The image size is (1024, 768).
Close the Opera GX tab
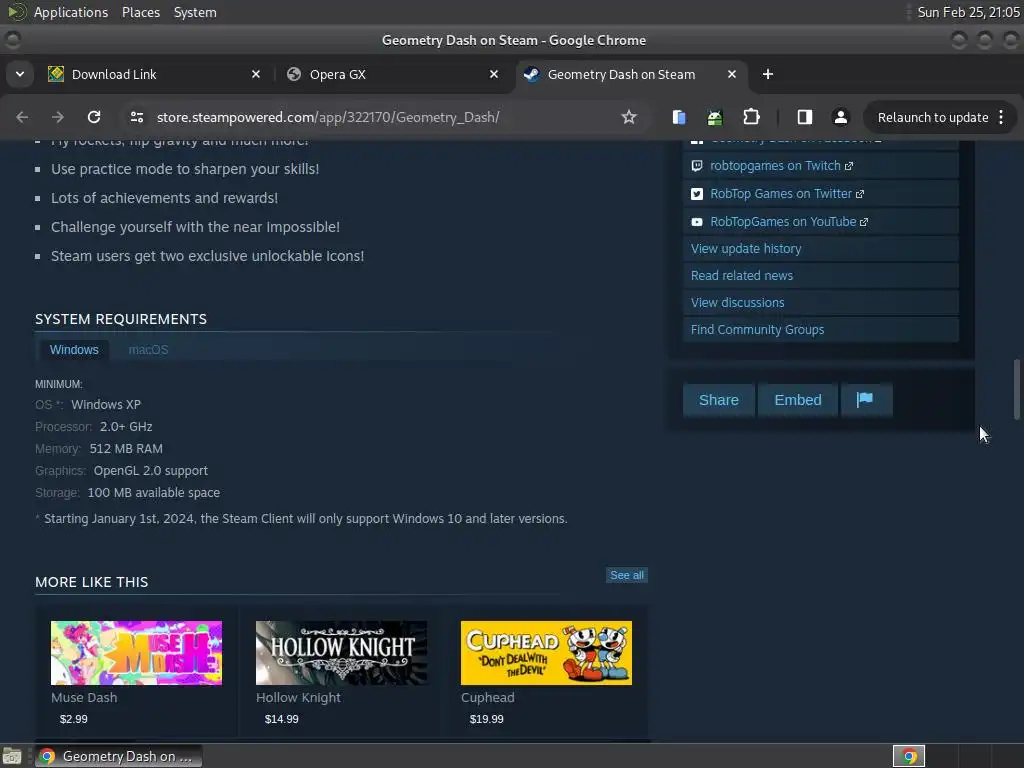click(494, 74)
